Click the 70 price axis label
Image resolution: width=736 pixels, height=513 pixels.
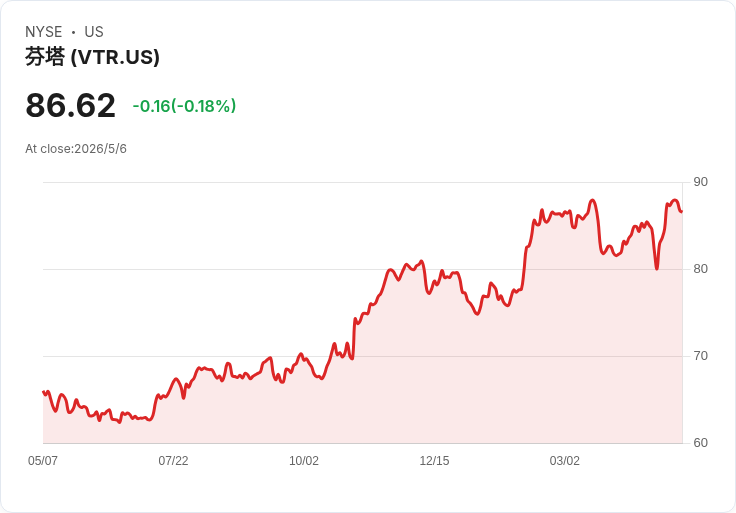700,356
